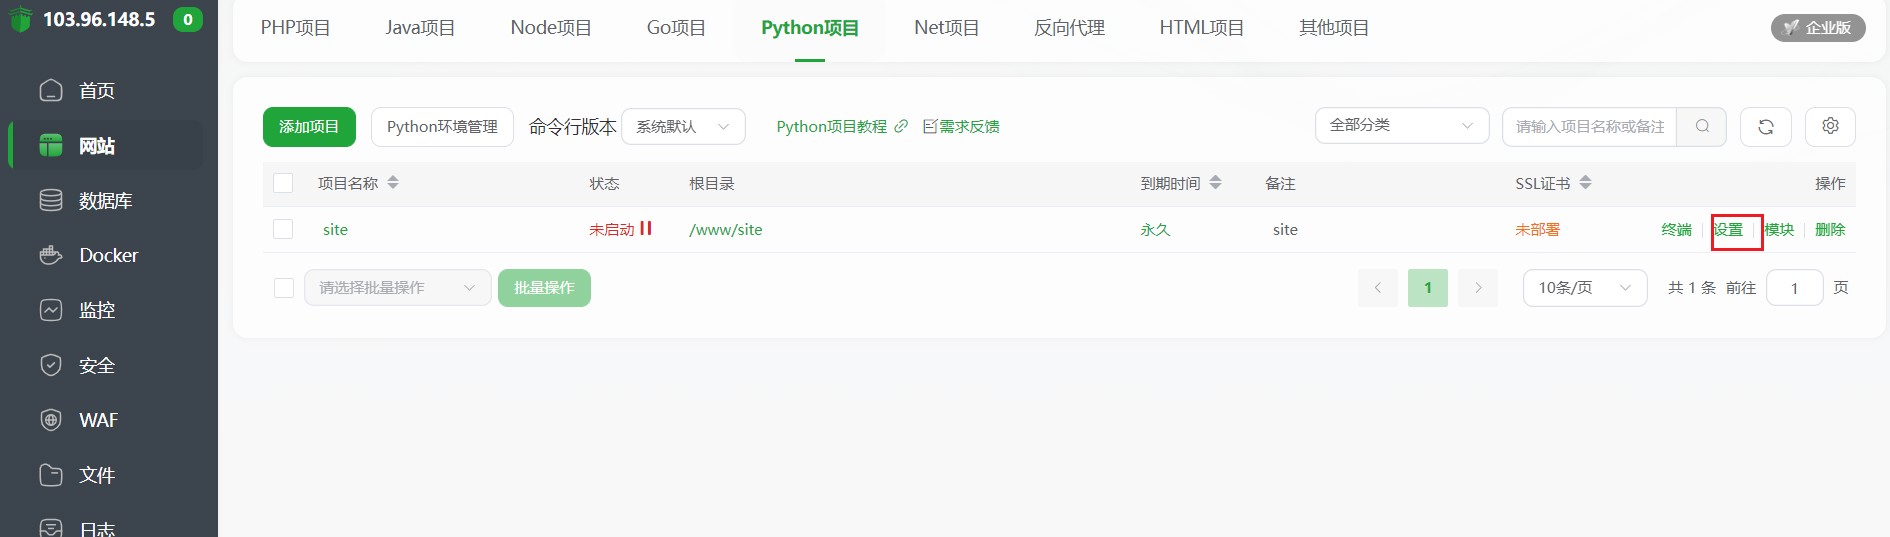This screenshot has height=537, width=1890.
Task: Open the WAF firewall sidebar item
Action: point(98,420)
